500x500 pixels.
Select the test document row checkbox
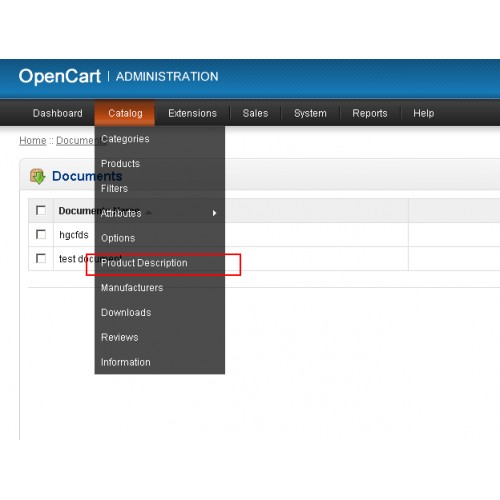point(41,258)
